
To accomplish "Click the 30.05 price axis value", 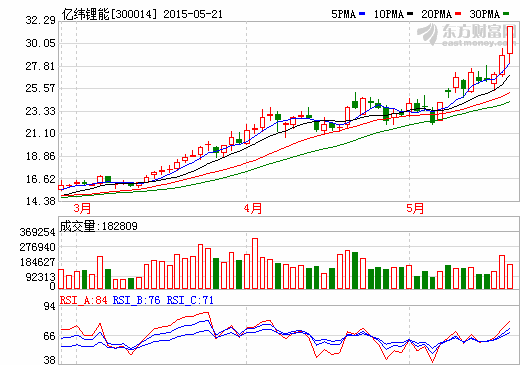I will [x=40, y=43].
